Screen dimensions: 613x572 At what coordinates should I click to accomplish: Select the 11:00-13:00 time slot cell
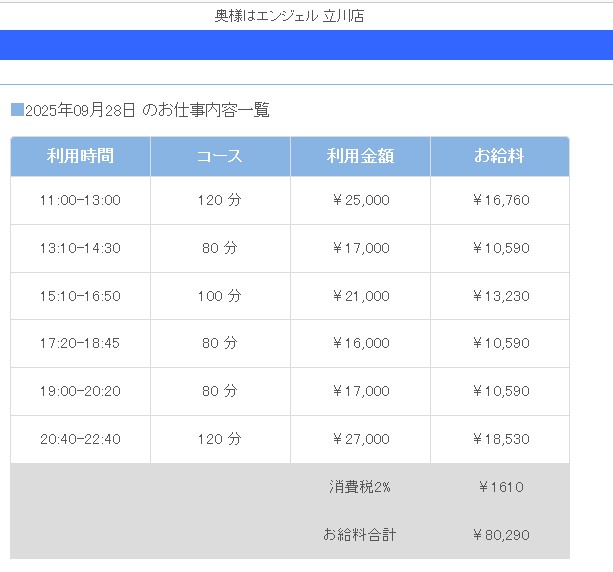[x=80, y=200]
